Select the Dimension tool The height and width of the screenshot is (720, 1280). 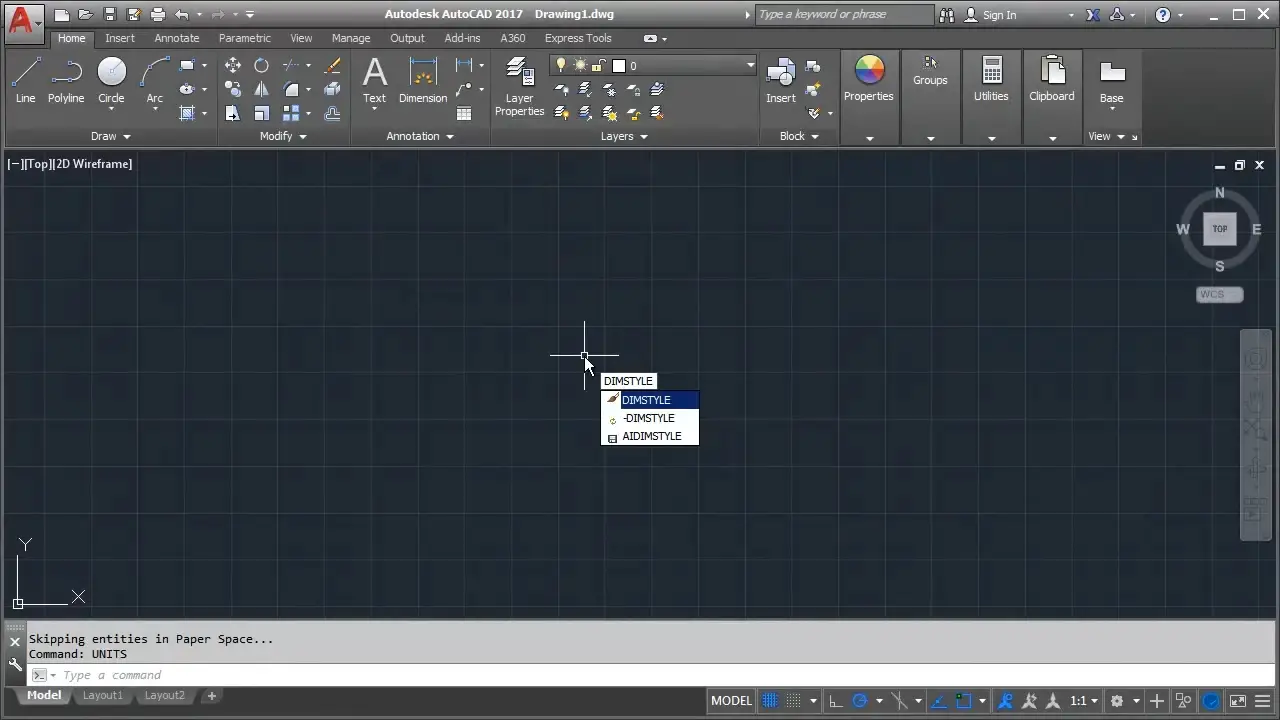pos(423,80)
